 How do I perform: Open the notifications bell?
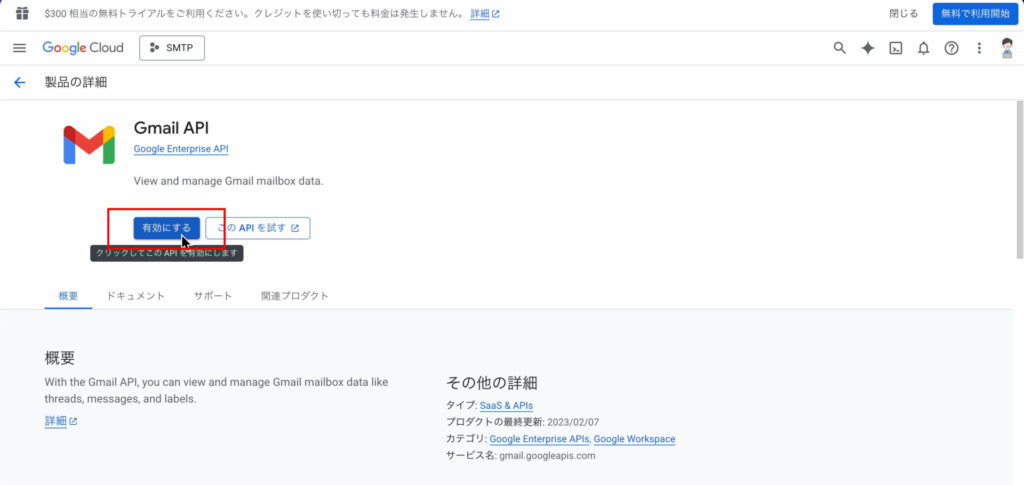click(x=923, y=48)
